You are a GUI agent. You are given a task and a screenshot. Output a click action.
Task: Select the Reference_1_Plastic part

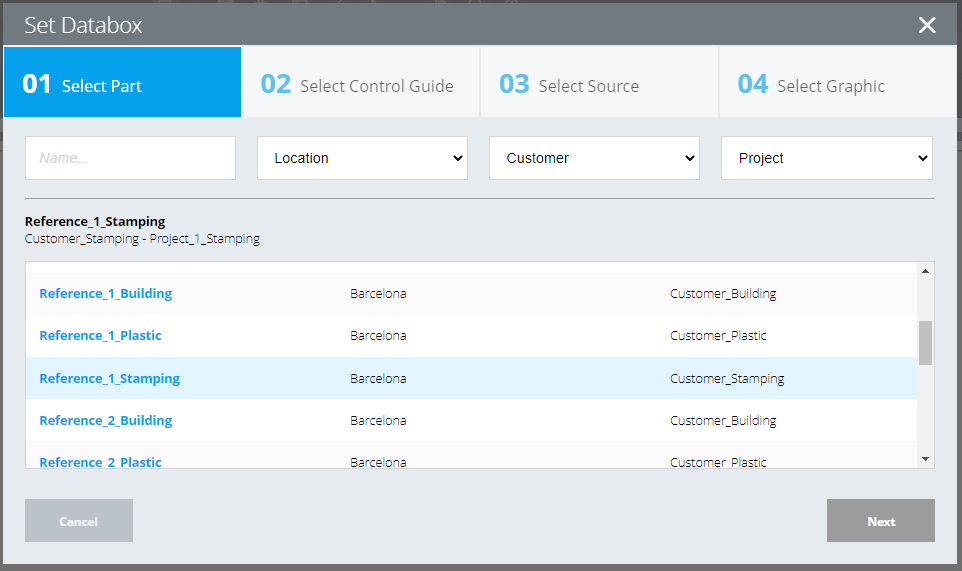click(x=100, y=335)
